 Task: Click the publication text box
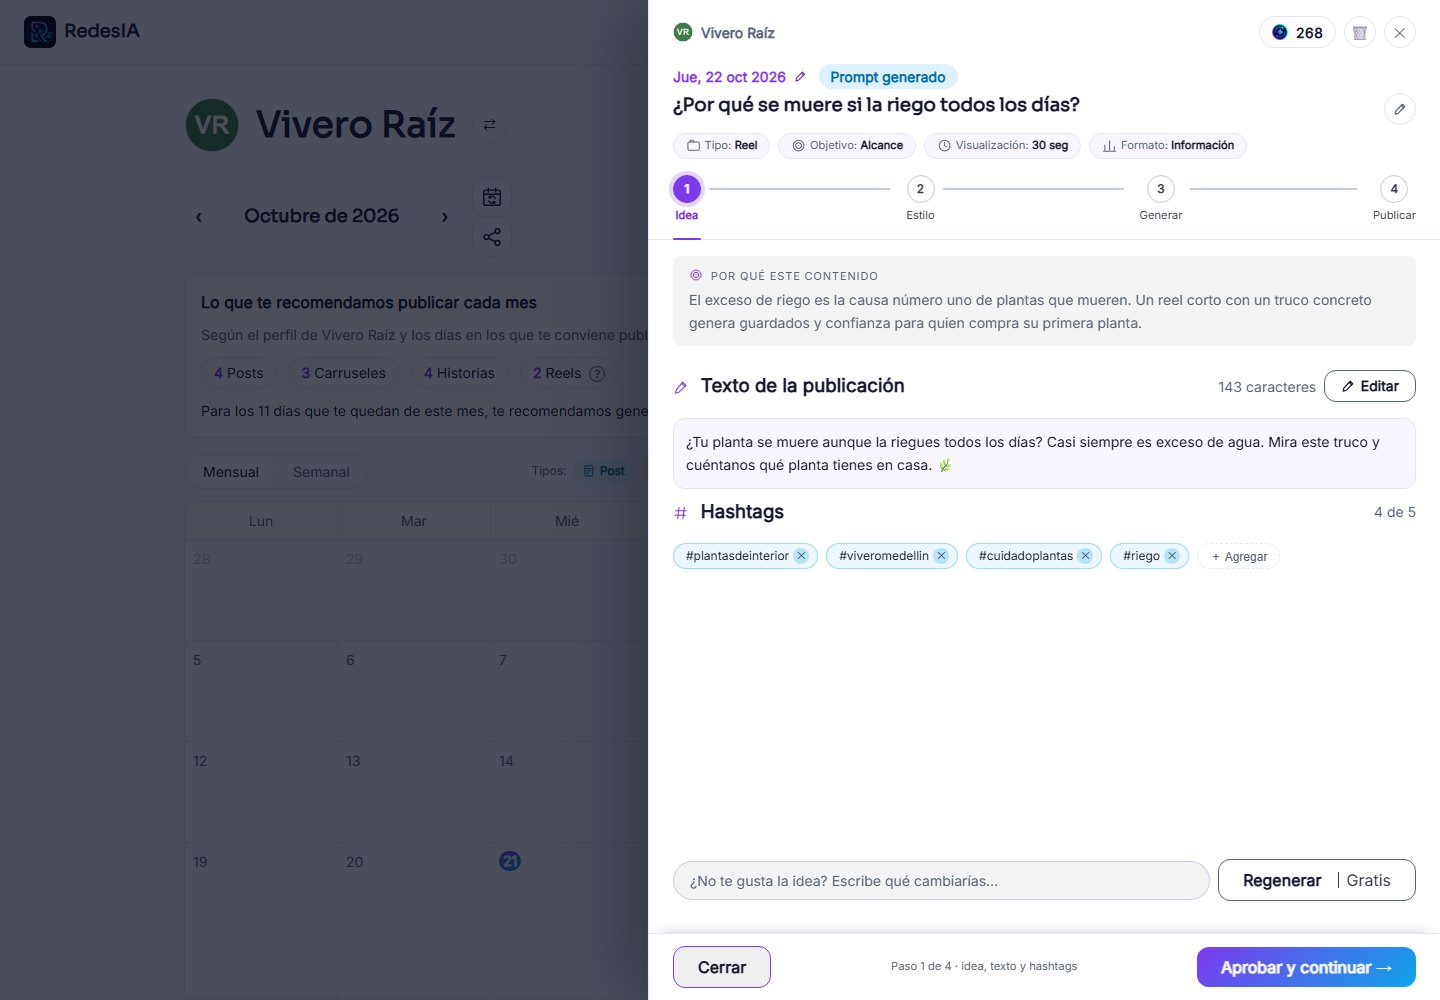point(1044,453)
